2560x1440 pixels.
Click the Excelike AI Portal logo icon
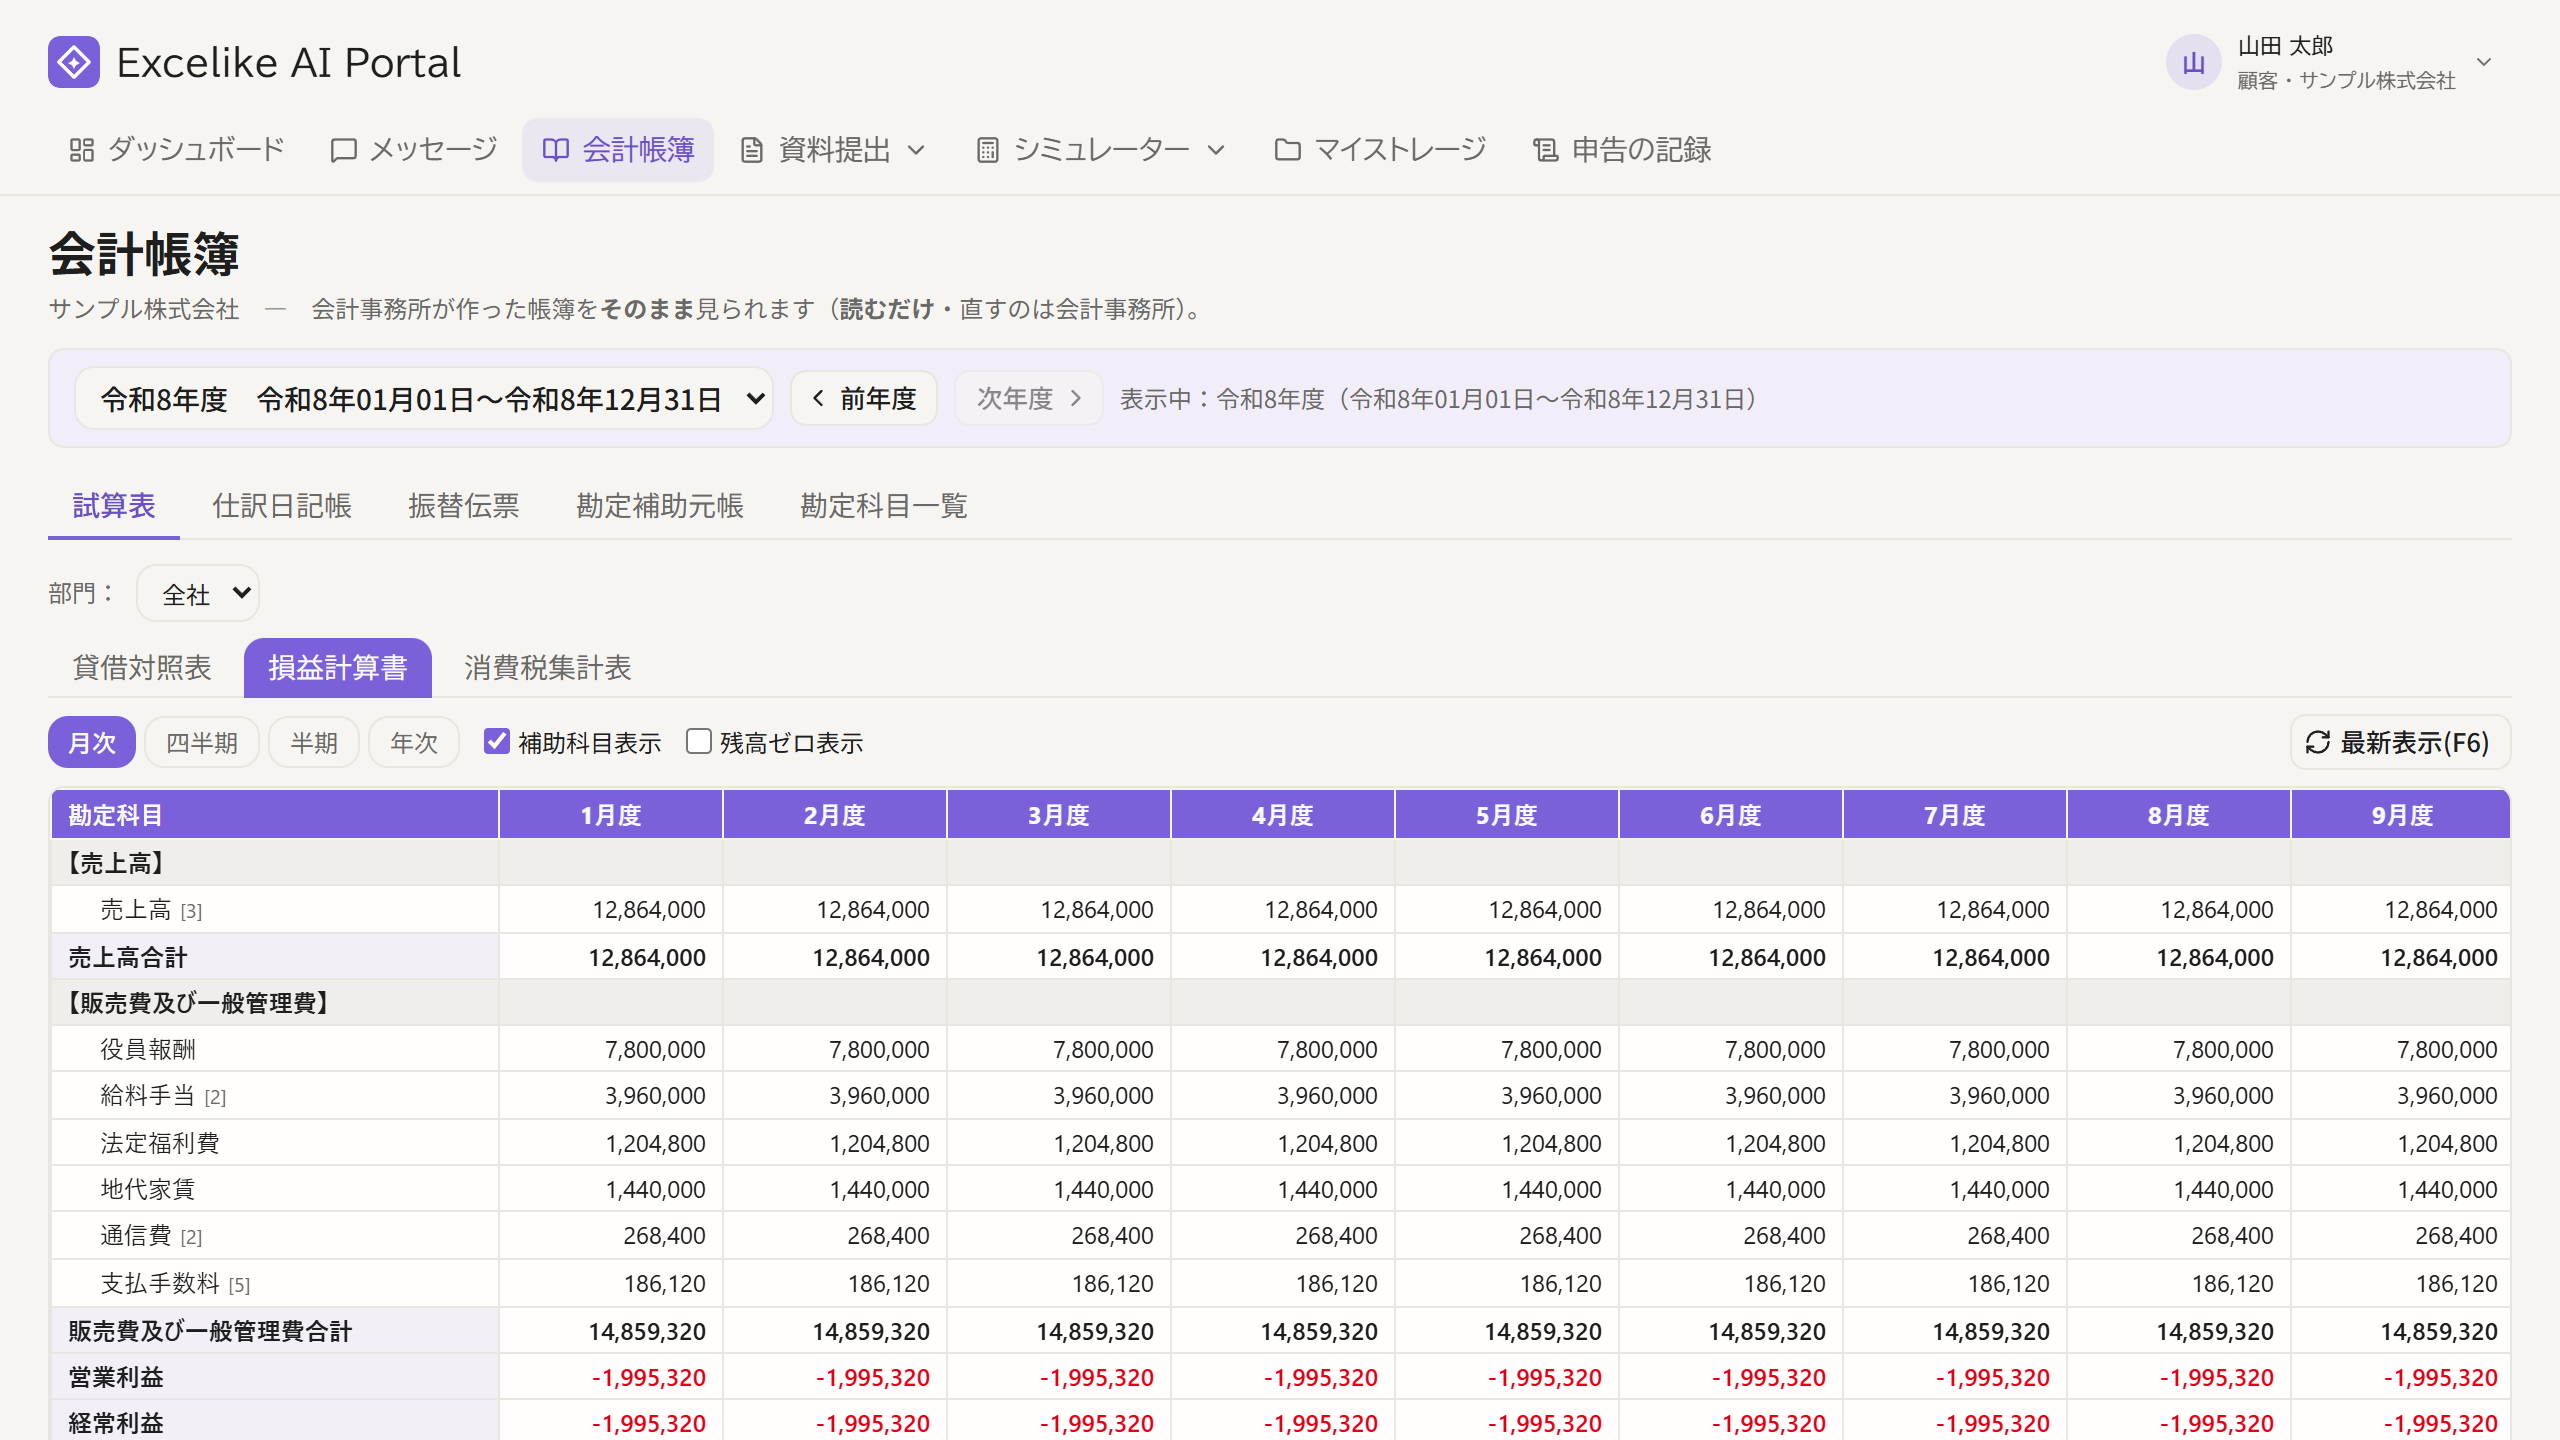pyautogui.click(x=74, y=62)
